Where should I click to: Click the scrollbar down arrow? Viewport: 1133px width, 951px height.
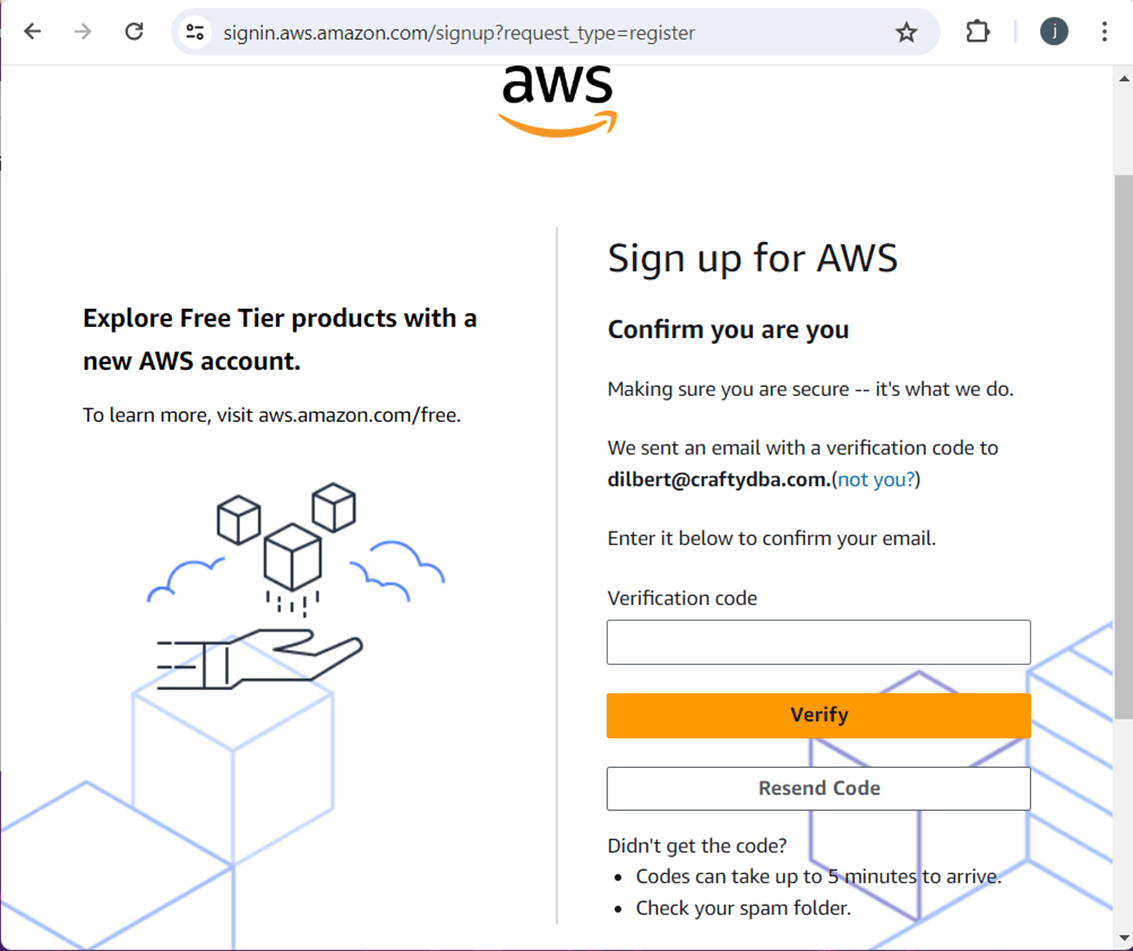point(1123,939)
